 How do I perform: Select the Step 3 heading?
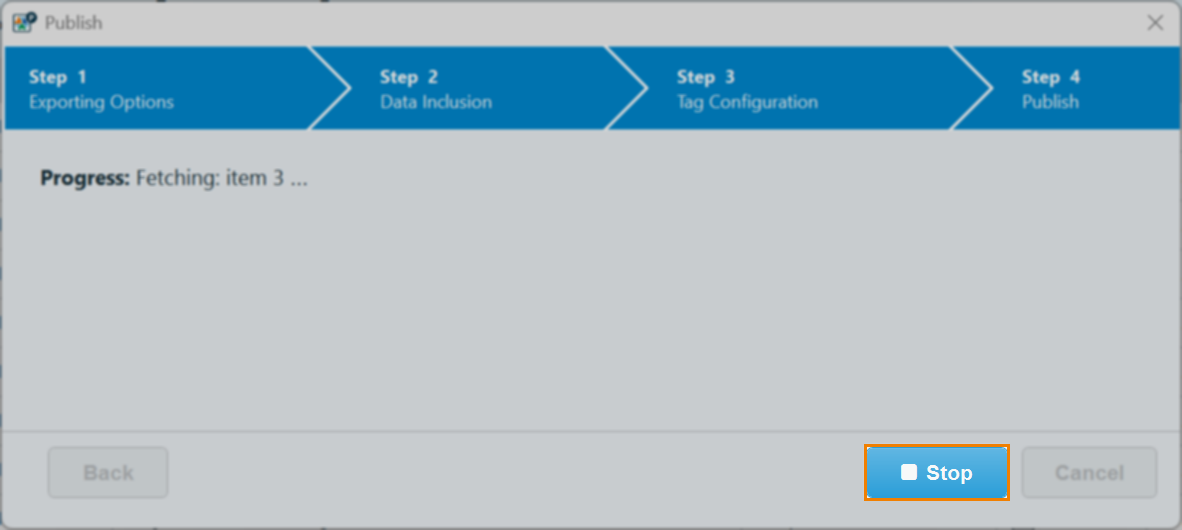pyautogui.click(x=706, y=77)
